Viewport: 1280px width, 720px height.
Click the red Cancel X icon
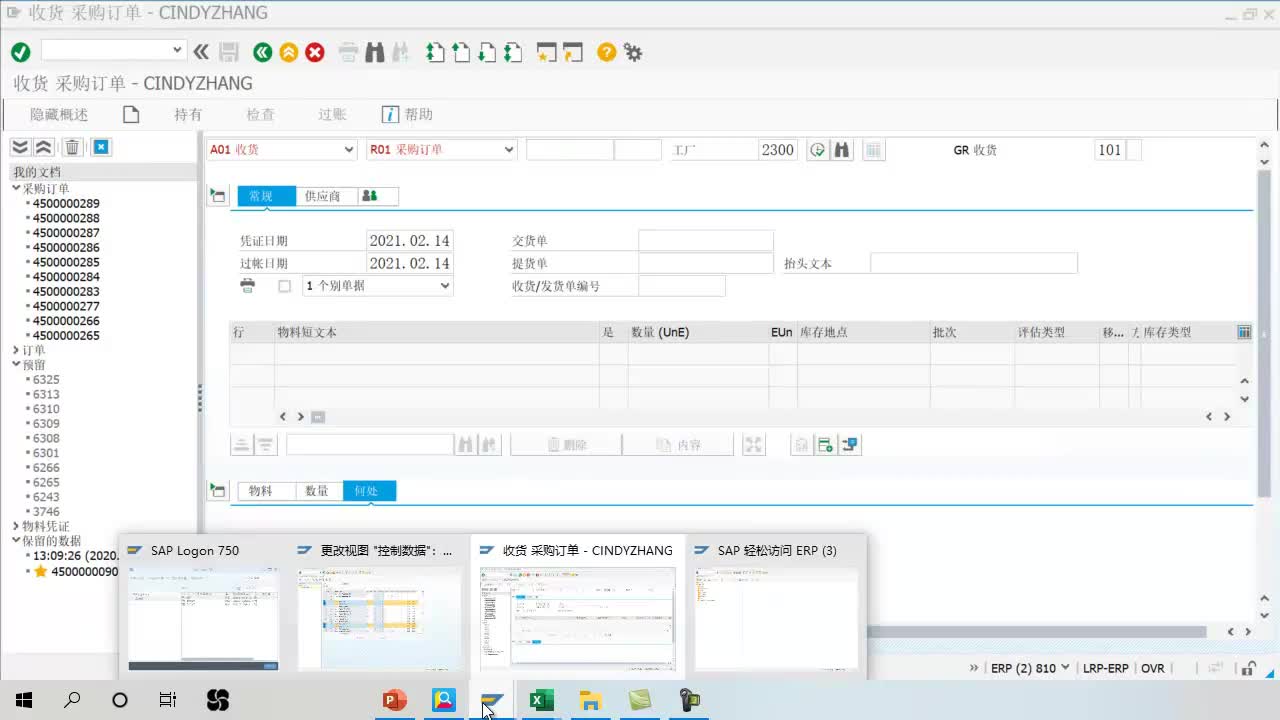314,52
